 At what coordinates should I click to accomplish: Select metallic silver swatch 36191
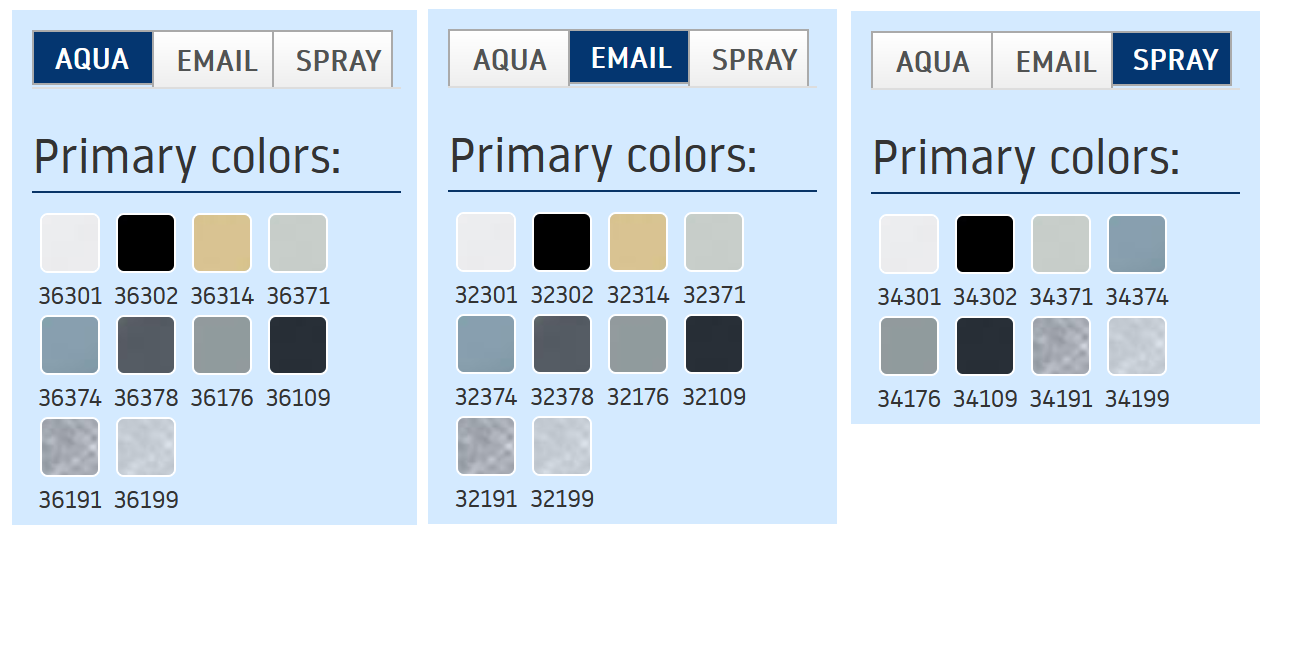point(70,447)
